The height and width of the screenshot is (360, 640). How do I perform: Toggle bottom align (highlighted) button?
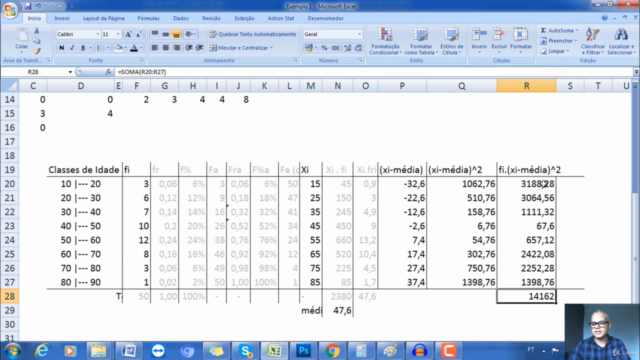coord(176,34)
